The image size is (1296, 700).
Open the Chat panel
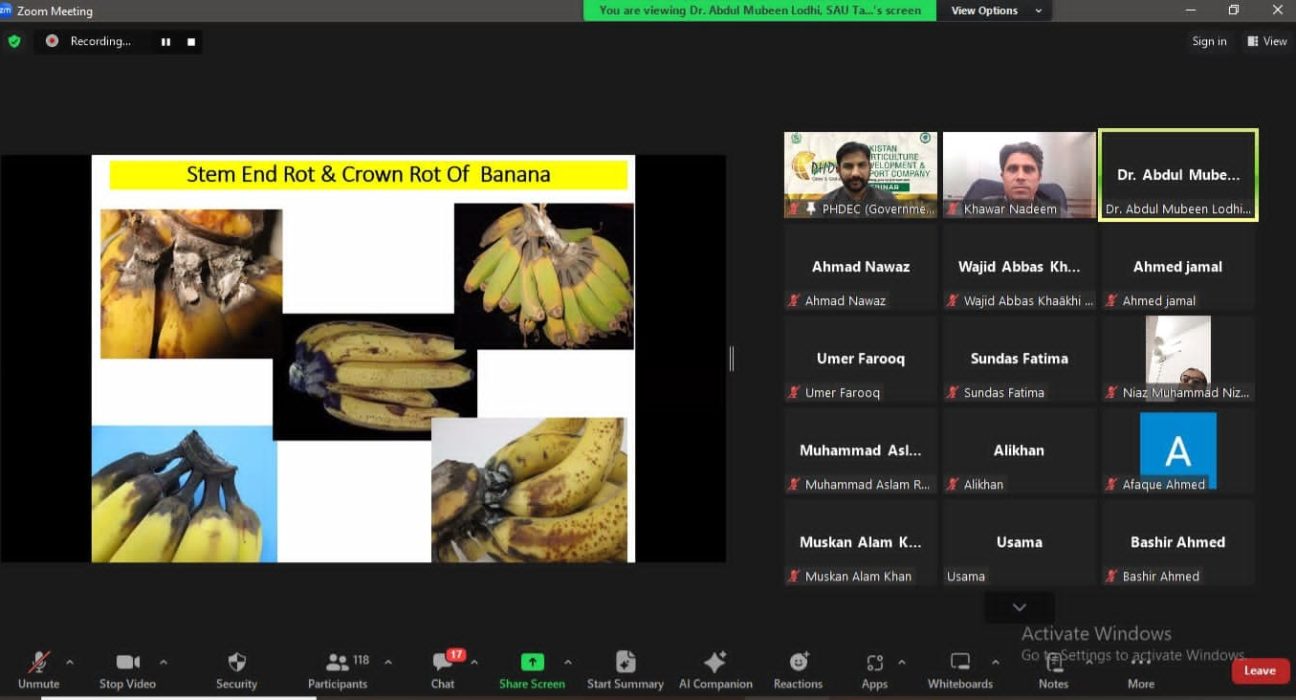[x=442, y=663]
